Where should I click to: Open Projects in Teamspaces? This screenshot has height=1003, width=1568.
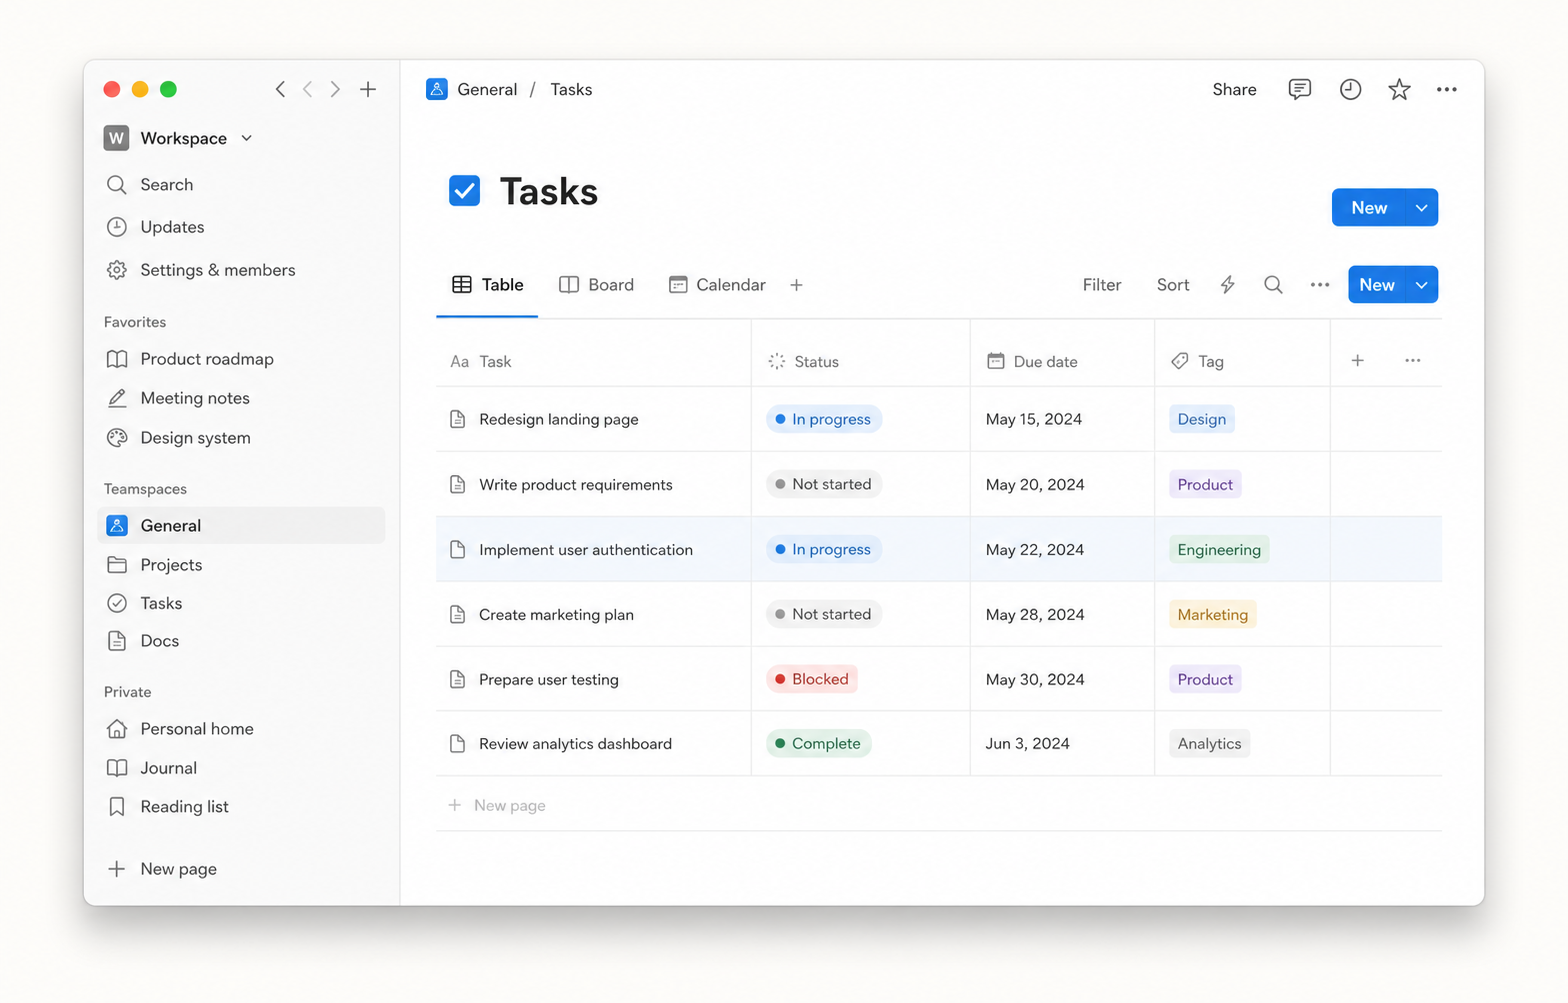click(241, 565)
